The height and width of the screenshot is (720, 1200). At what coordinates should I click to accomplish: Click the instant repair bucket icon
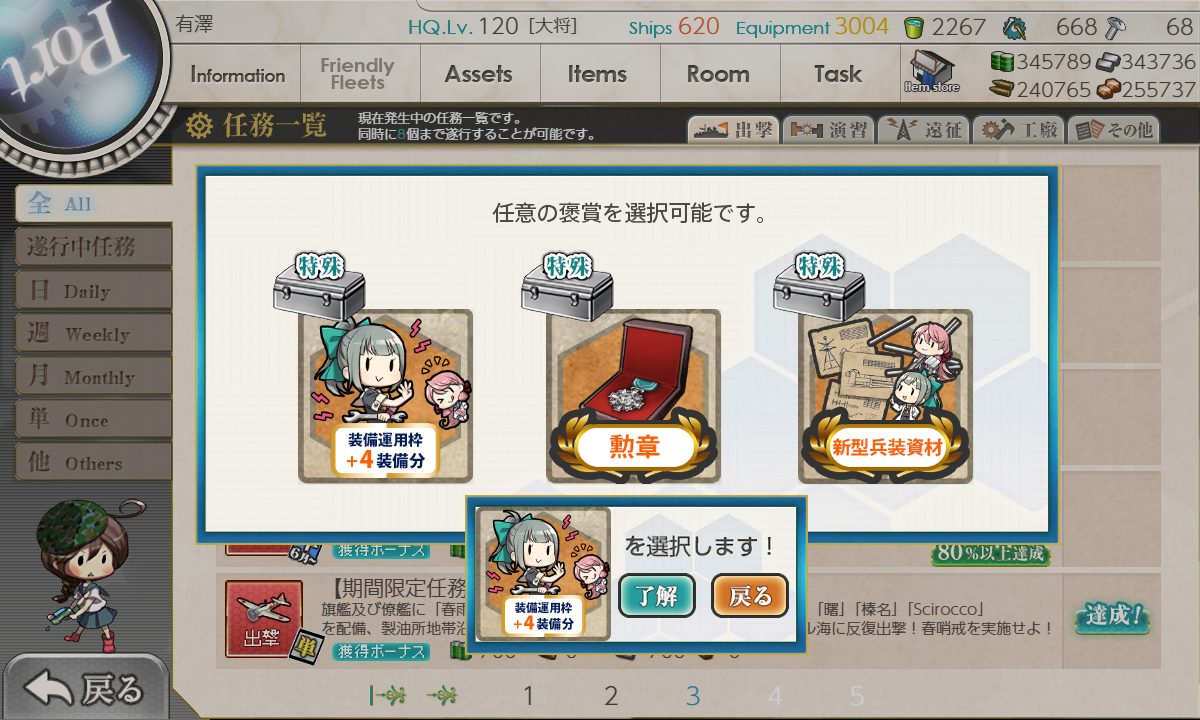914,27
